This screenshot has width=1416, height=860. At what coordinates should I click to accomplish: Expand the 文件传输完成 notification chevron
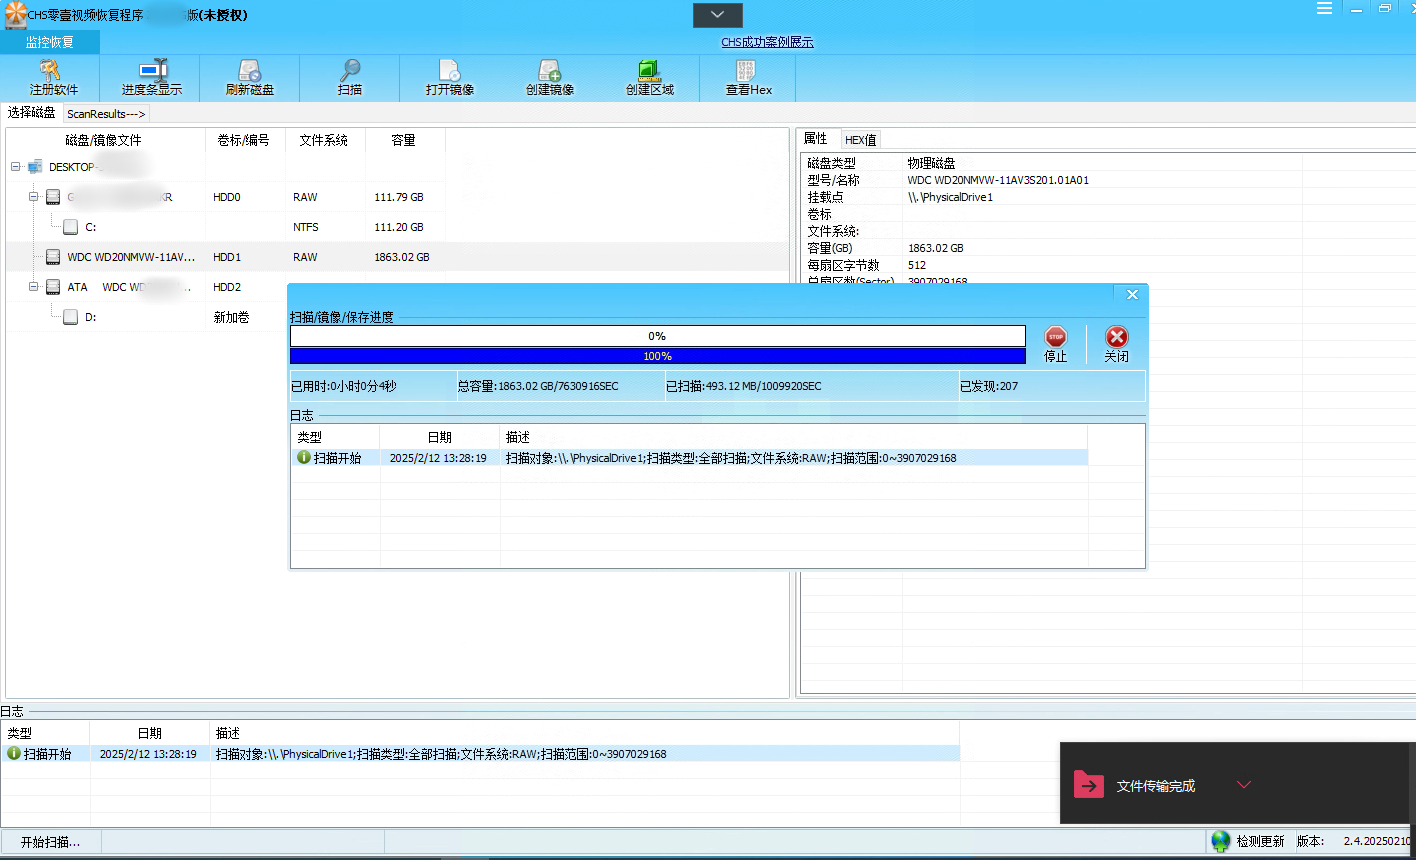(1244, 785)
